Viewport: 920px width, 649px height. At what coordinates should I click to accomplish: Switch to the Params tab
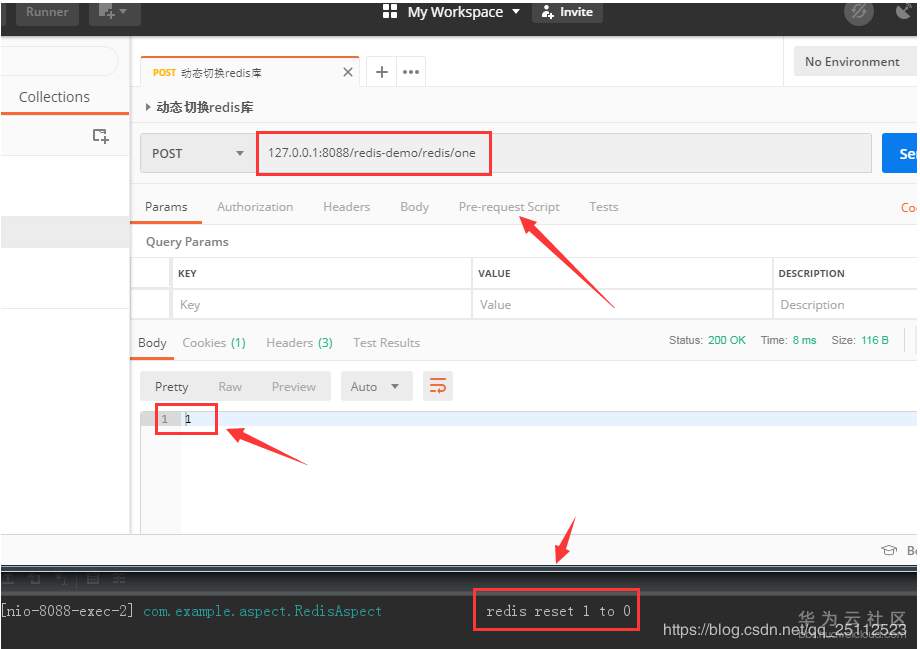coord(166,207)
